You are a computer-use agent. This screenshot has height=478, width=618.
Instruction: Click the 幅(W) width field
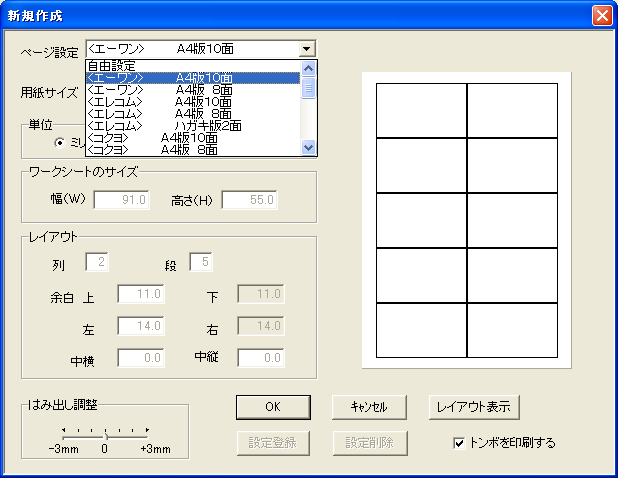pos(121,200)
